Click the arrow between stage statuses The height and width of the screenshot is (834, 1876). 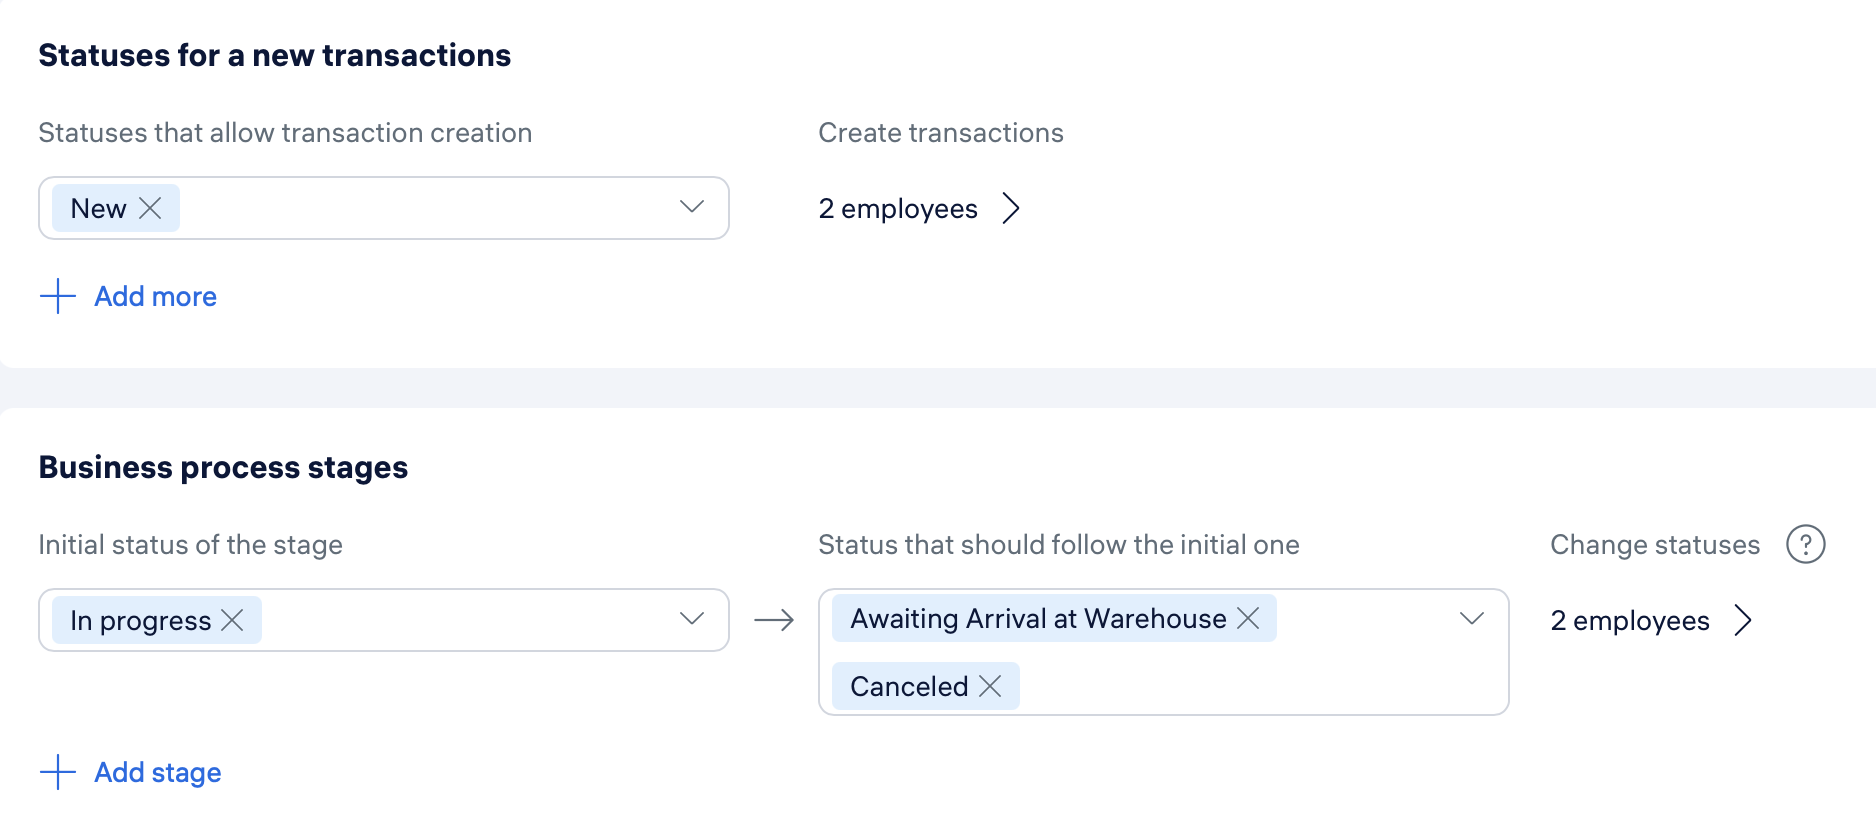point(774,621)
